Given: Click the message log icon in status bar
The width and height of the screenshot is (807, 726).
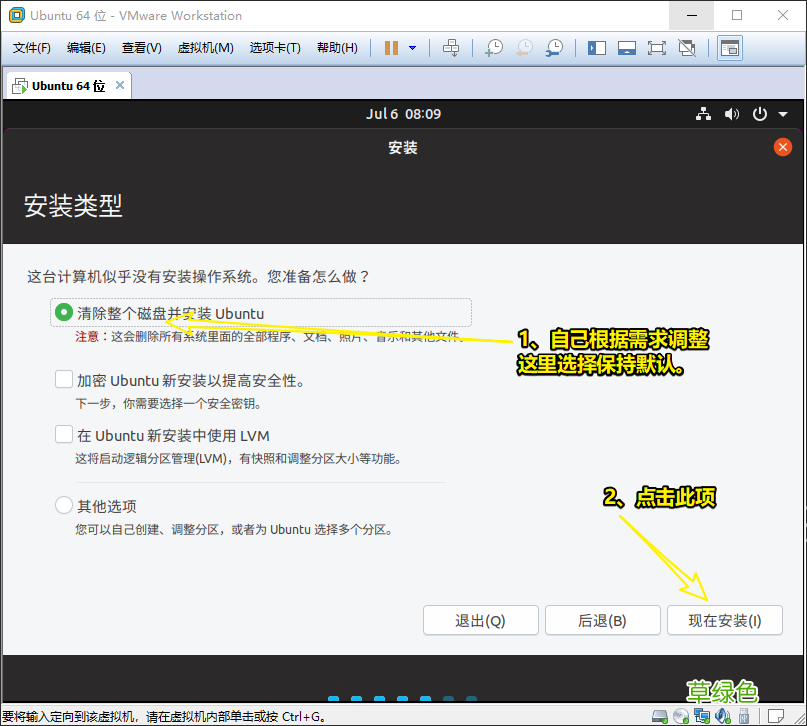Looking at the screenshot, I should (x=776, y=716).
